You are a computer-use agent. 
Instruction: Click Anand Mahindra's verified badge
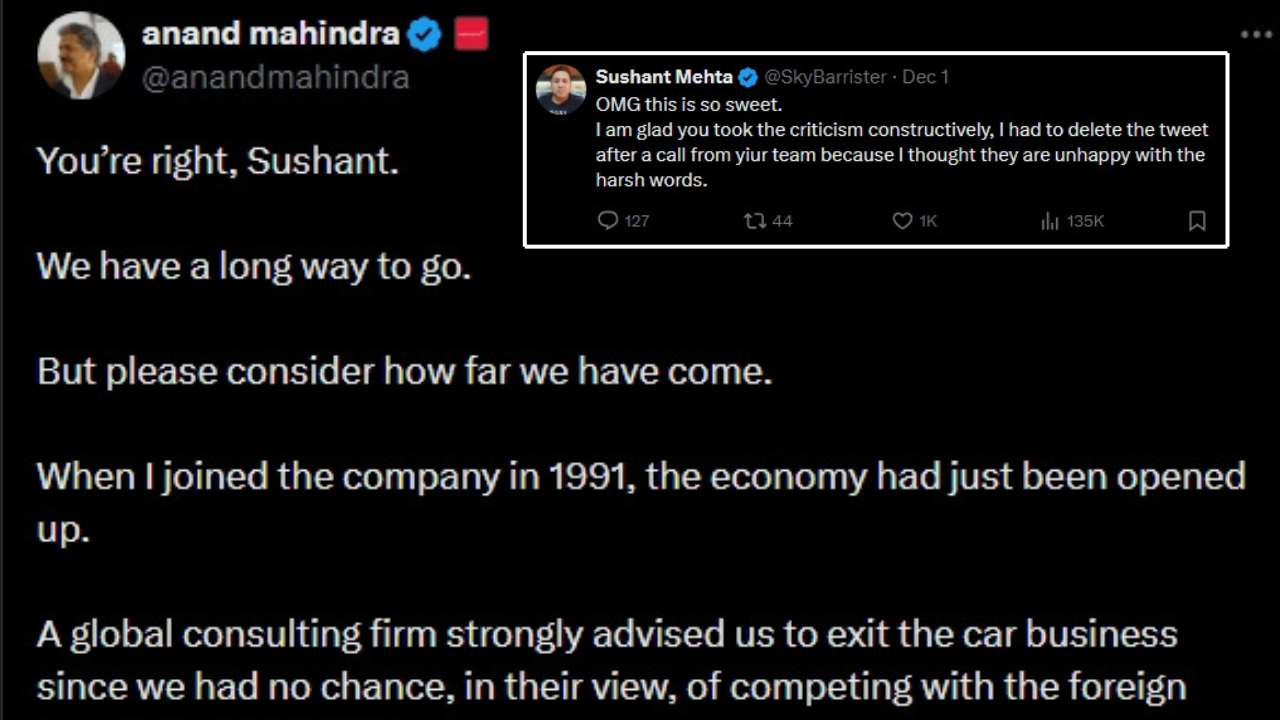pyautogui.click(x=424, y=33)
